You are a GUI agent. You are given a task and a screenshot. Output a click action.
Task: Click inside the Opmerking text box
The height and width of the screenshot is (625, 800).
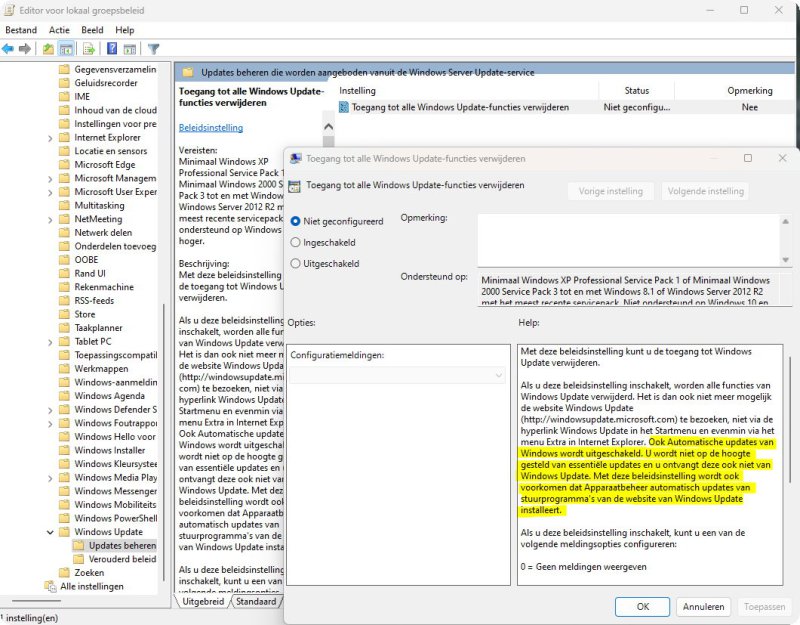pyautogui.click(x=629, y=239)
